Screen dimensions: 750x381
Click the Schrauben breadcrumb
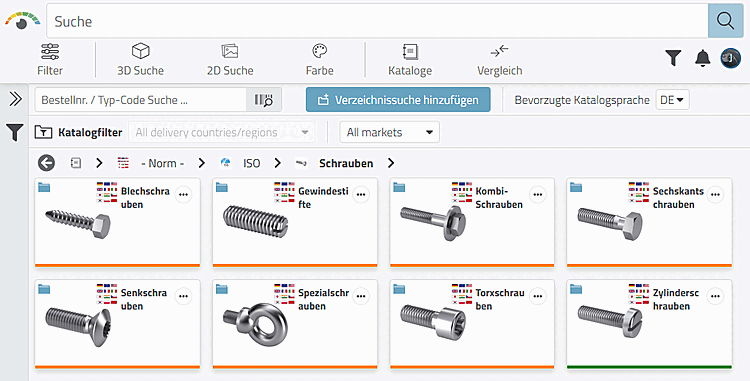pos(346,163)
